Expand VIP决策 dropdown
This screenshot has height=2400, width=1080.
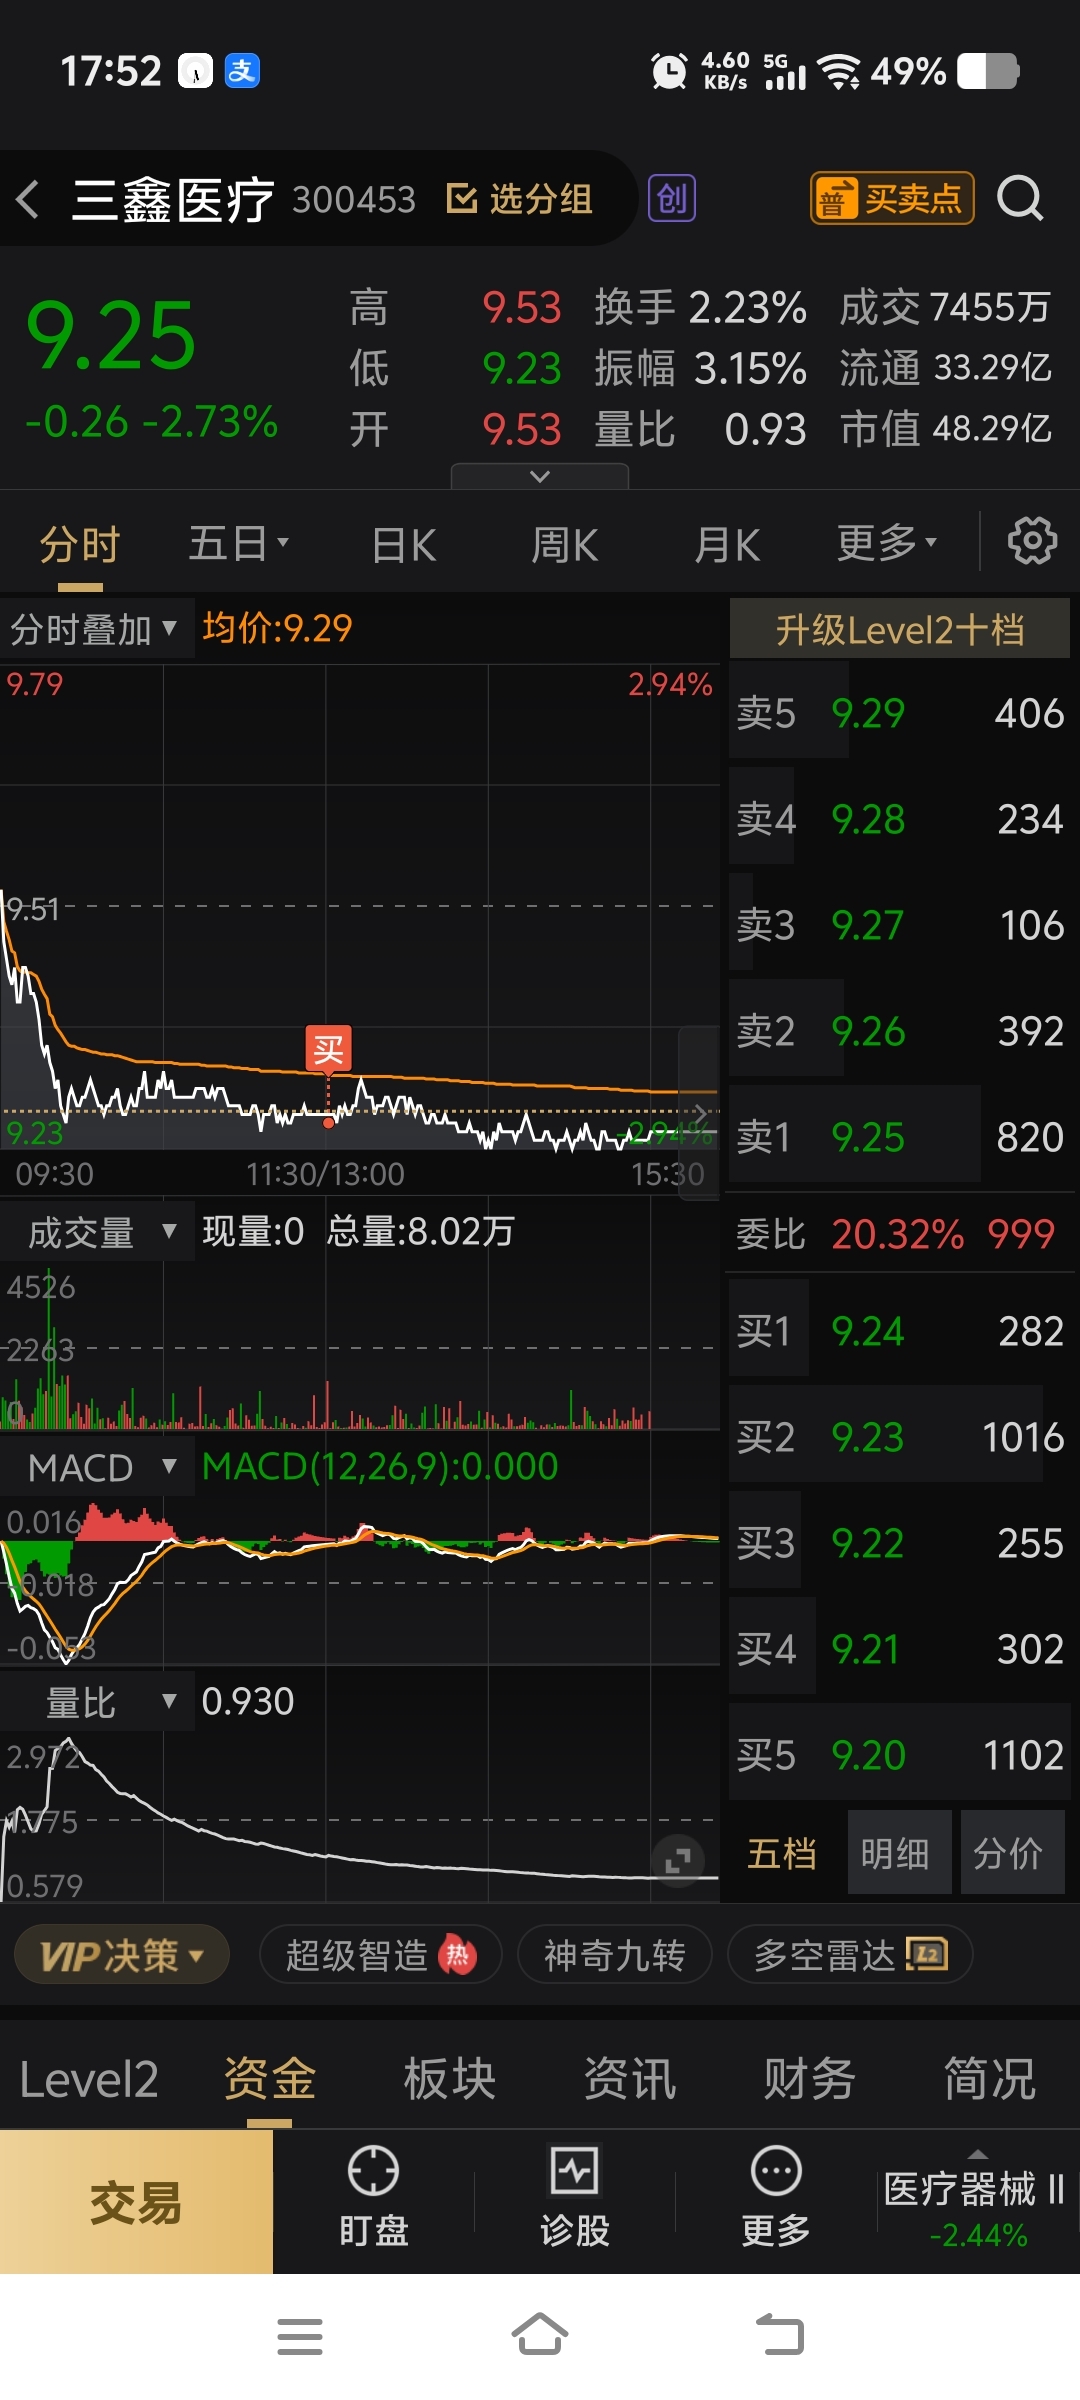[x=122, y=1954]
